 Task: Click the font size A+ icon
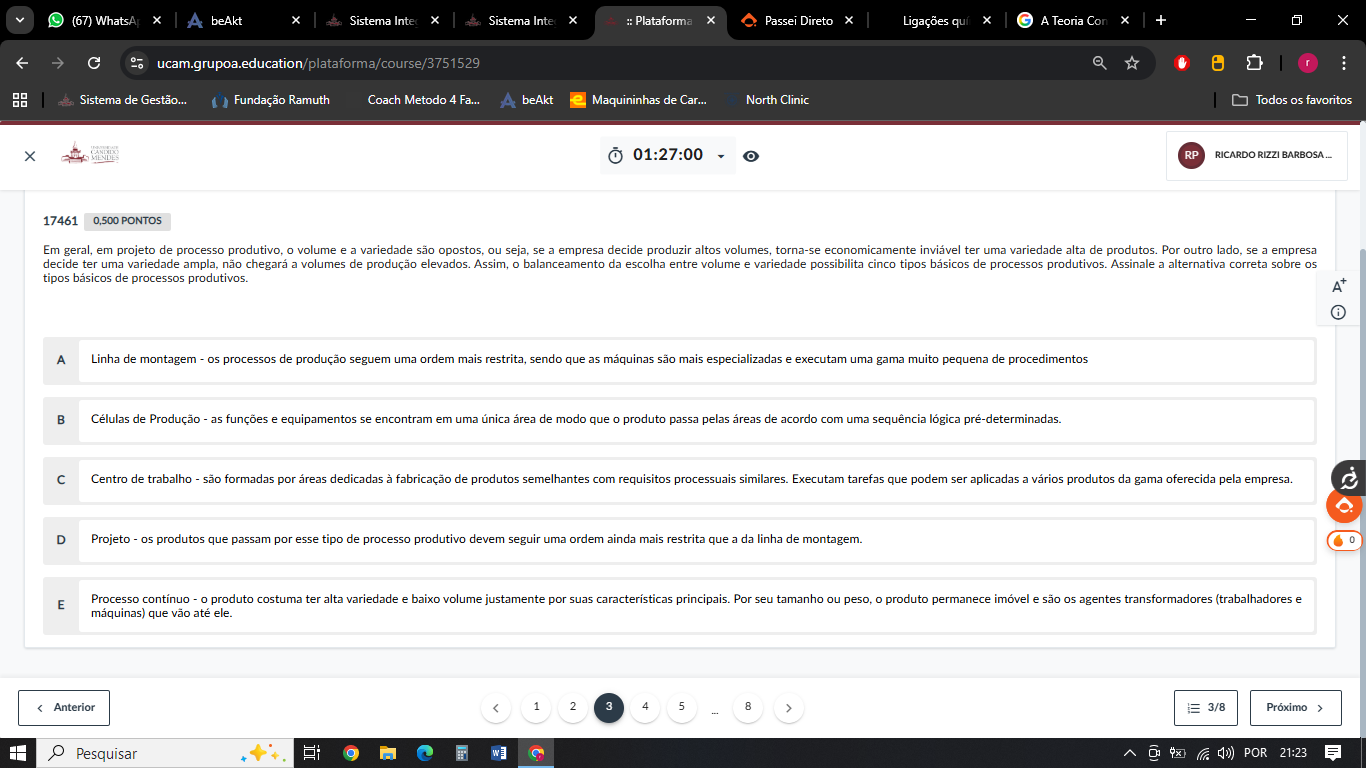[1339, 286]
